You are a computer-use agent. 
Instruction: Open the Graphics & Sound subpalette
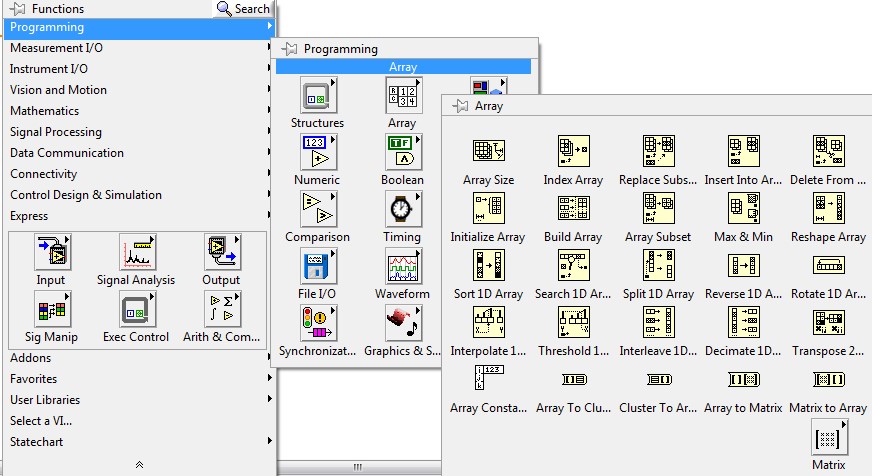[x=403, y=323]
